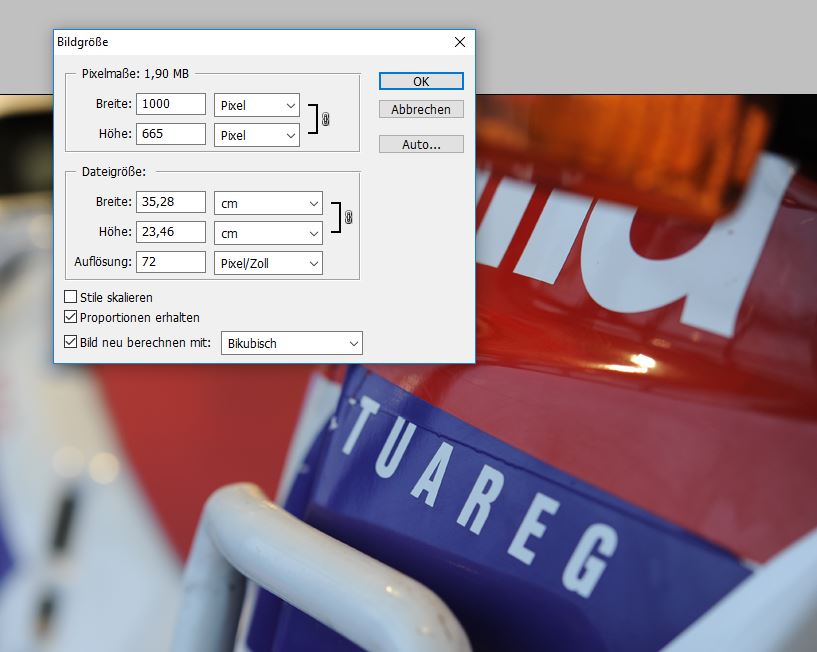Open the Pixel/Zoll resolution unit dropdown
This screenshot has height=652, width=817.
coord(269,262)
